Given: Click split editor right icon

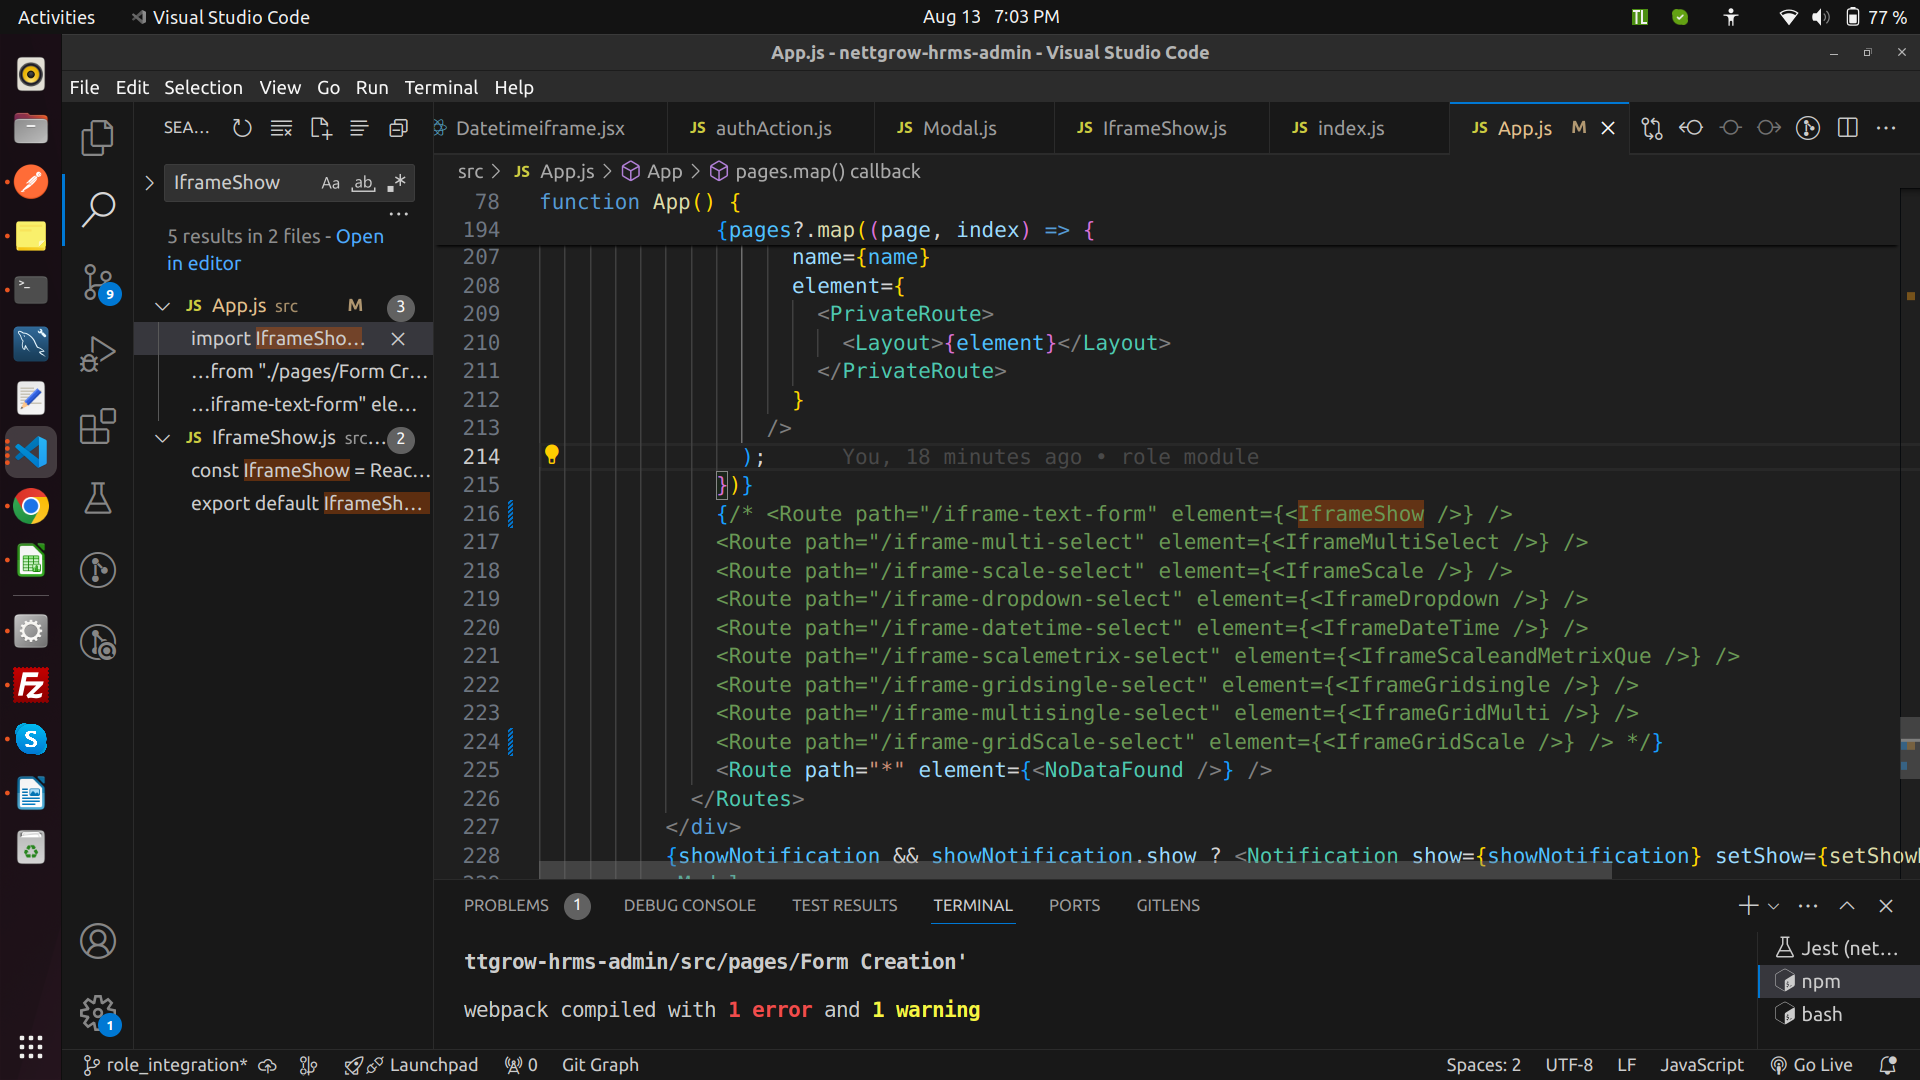Looking at the screenshot, I should [1847, 128].
